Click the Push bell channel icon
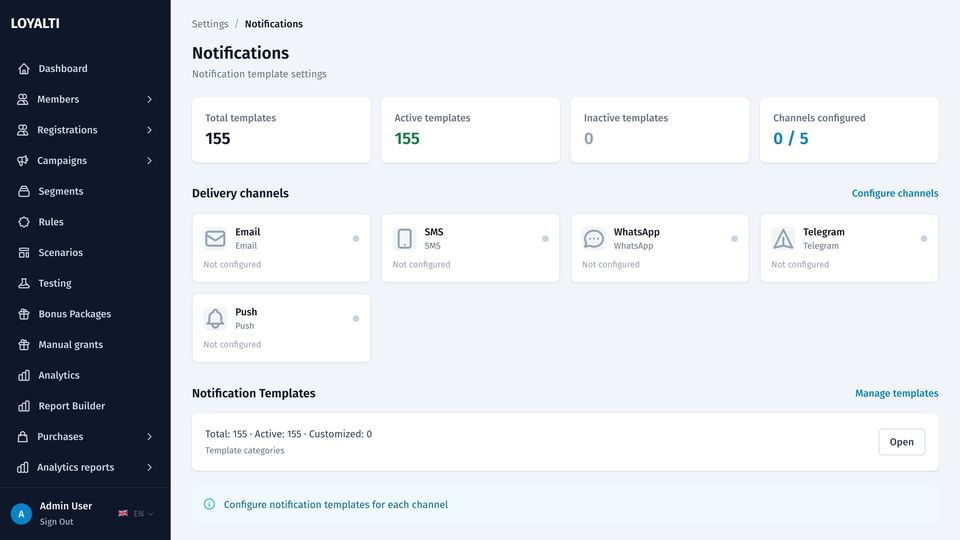Screen dimensions: 960x540 click(x=215, y=318)
